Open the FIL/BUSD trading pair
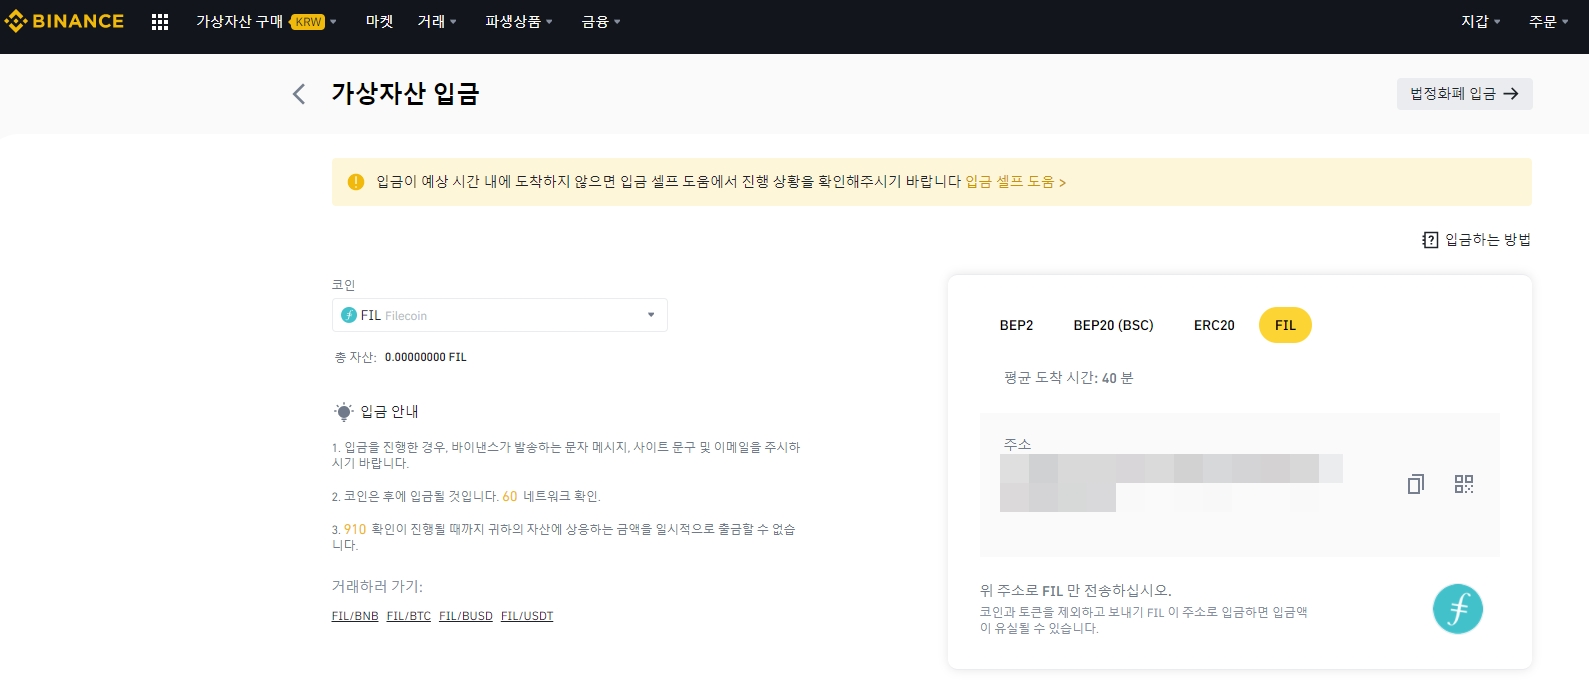The image size is (1589, 698). [x=466, y=616]
